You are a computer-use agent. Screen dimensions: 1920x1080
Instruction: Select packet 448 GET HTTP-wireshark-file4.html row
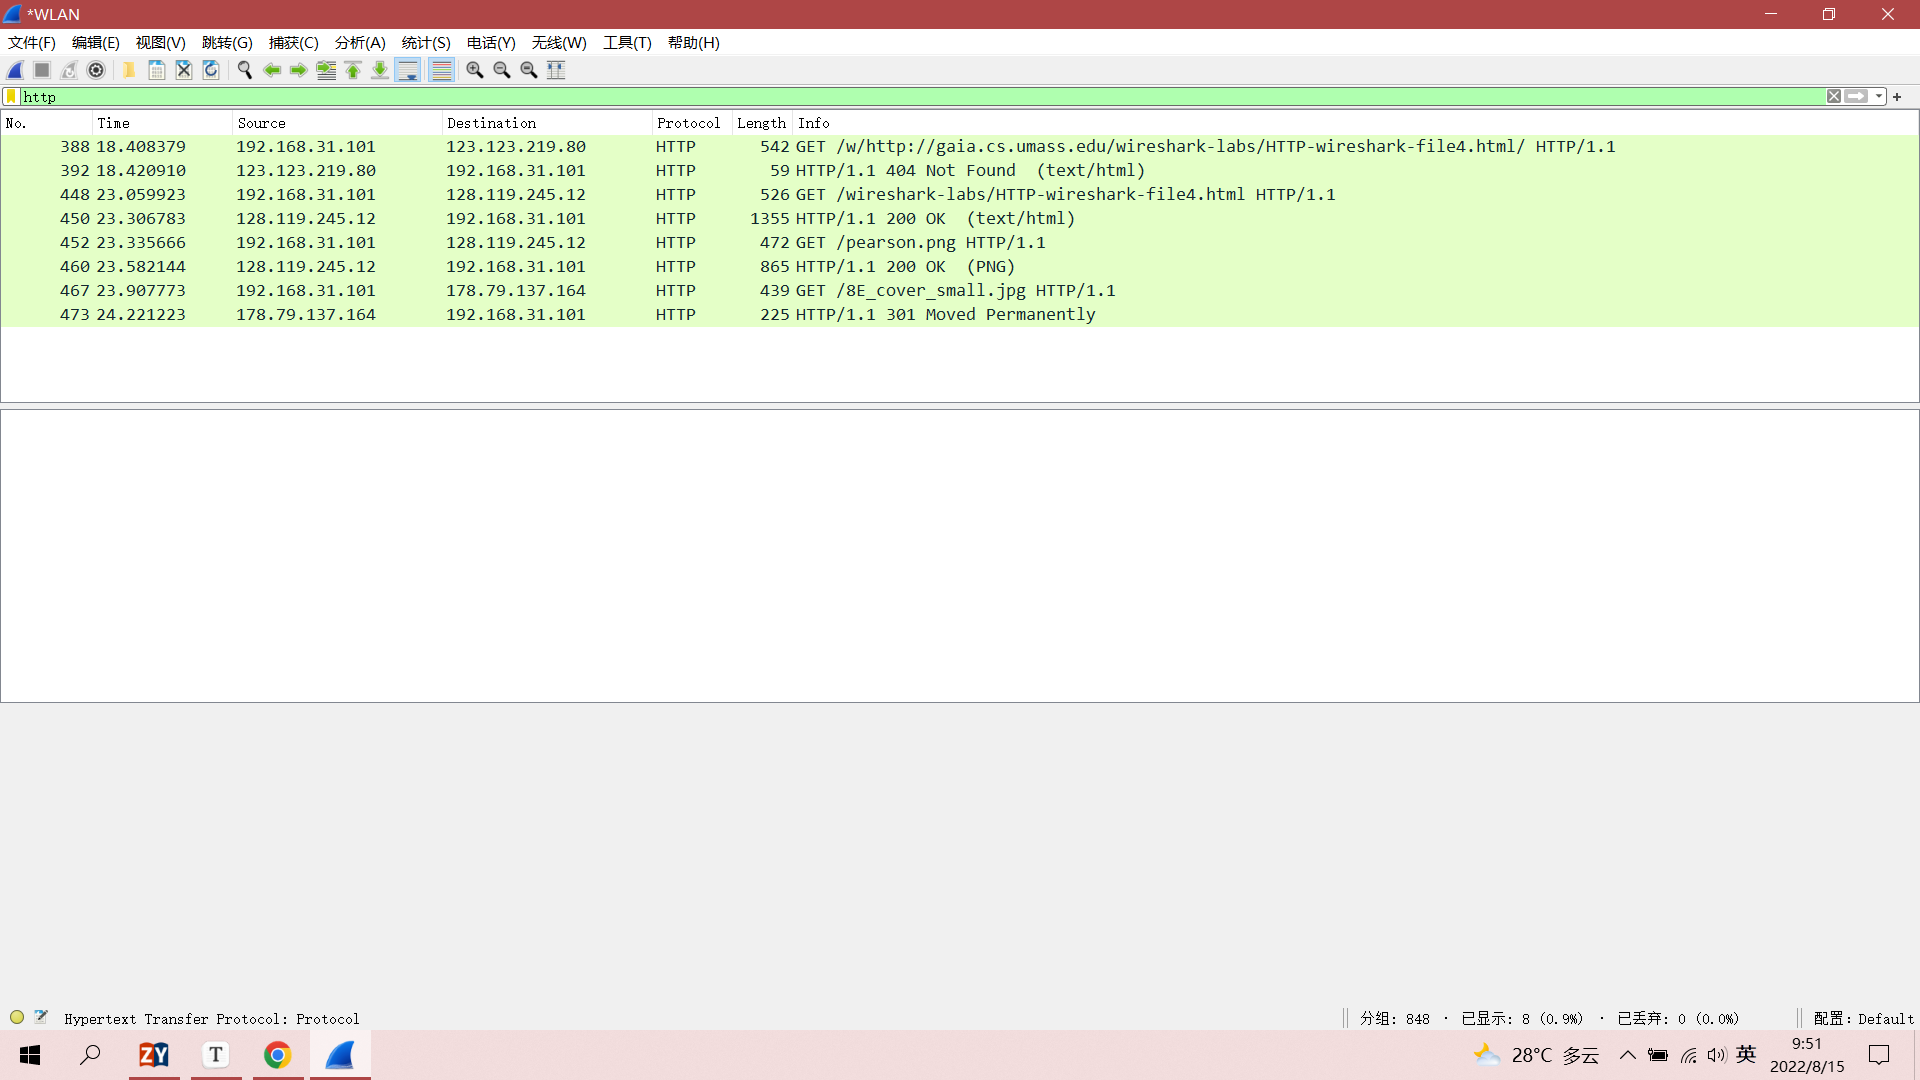point(959,195)
